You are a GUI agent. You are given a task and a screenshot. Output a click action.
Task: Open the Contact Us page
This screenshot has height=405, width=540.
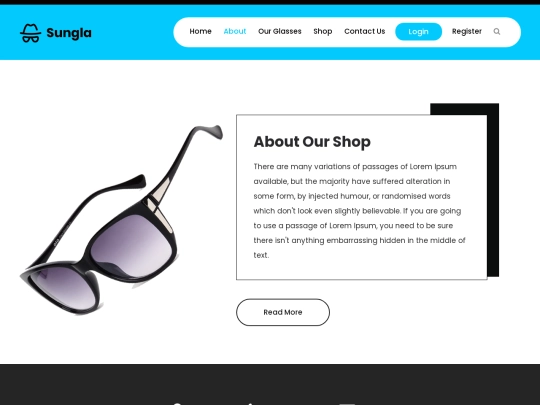point(365,31)
